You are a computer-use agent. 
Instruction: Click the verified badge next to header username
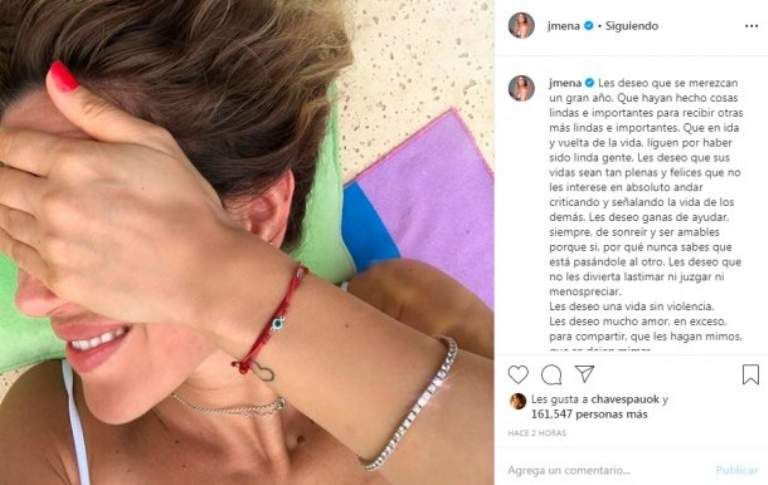pos(589,26)
